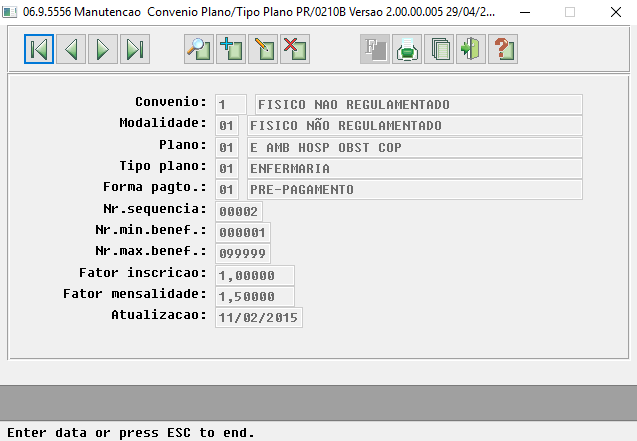Select the Modalidade code field

(x=227, y=126)
